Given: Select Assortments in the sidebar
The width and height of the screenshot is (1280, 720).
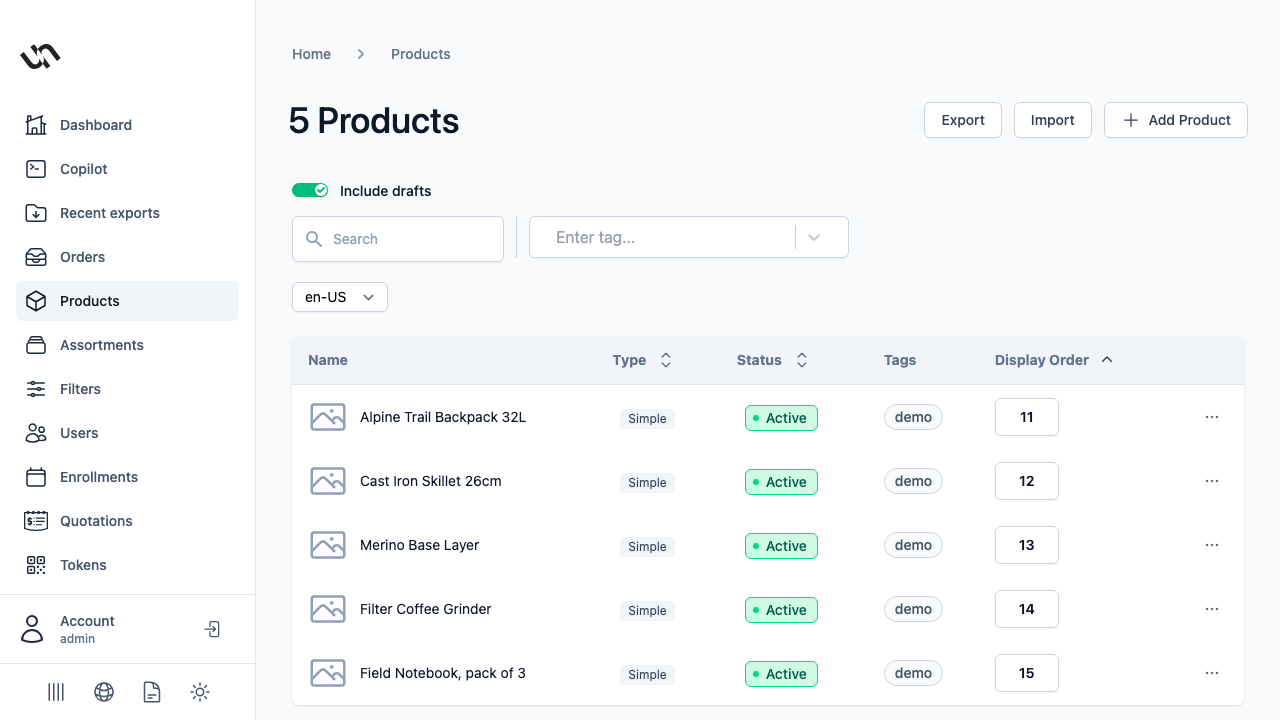Looking at the screenshot, I should 127,345.
